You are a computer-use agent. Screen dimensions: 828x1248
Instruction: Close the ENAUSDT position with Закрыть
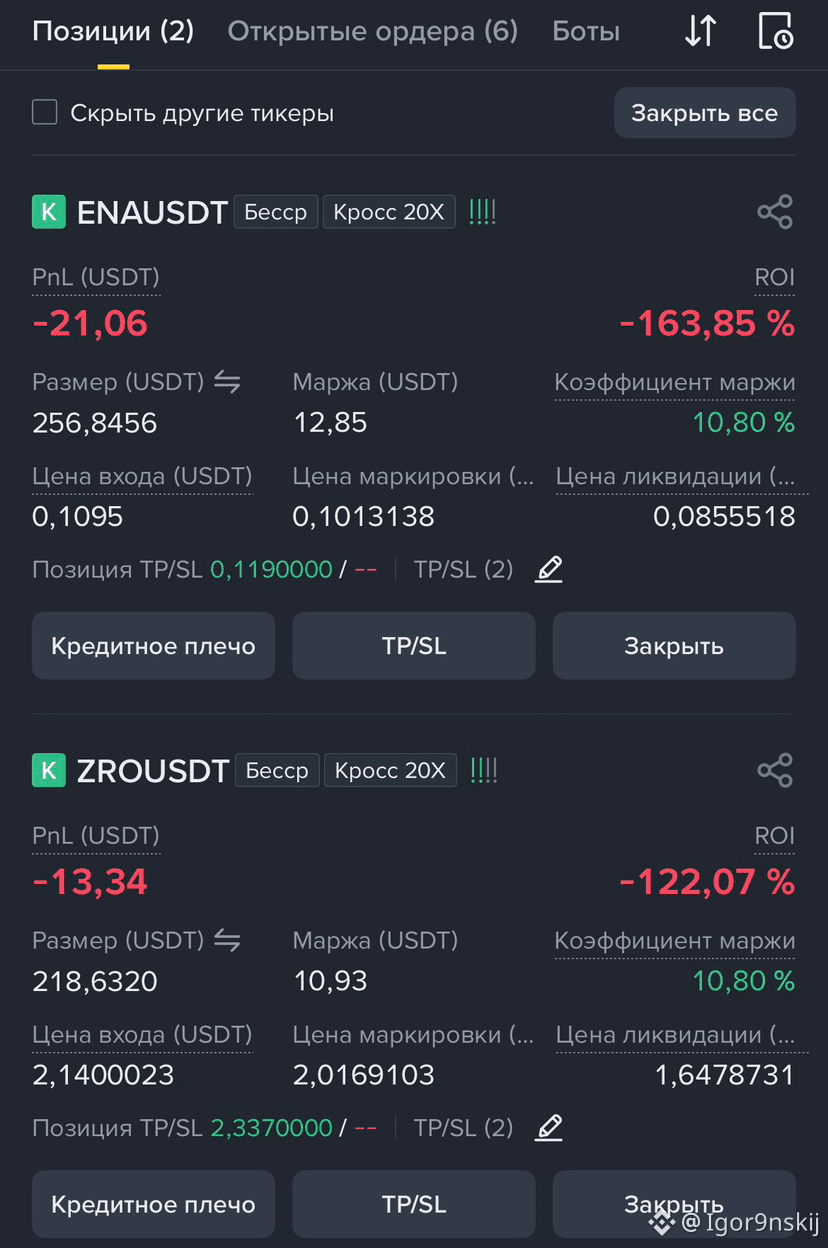674,646
